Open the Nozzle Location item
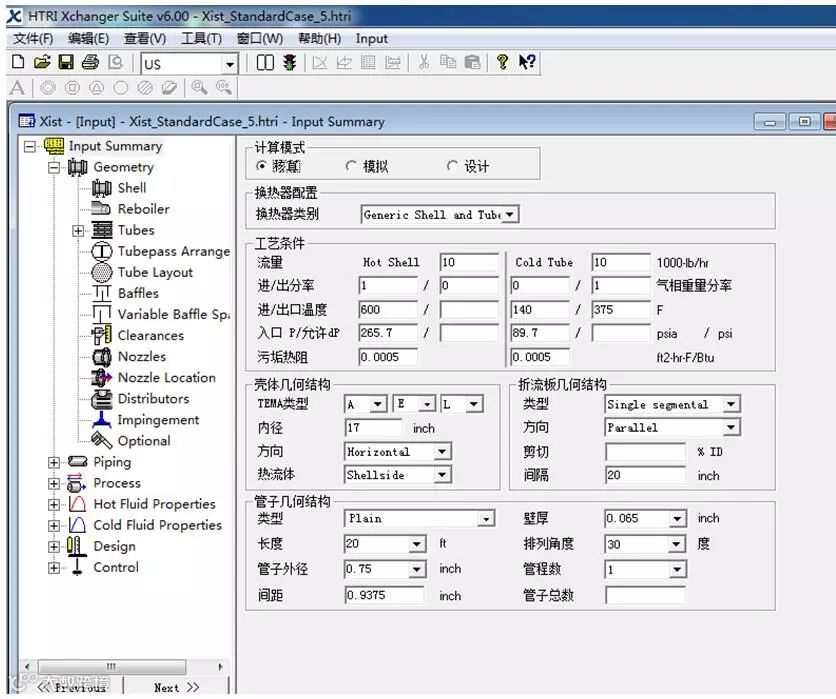The height and width of the screenshot is (699, 836). tap(167, 377)
